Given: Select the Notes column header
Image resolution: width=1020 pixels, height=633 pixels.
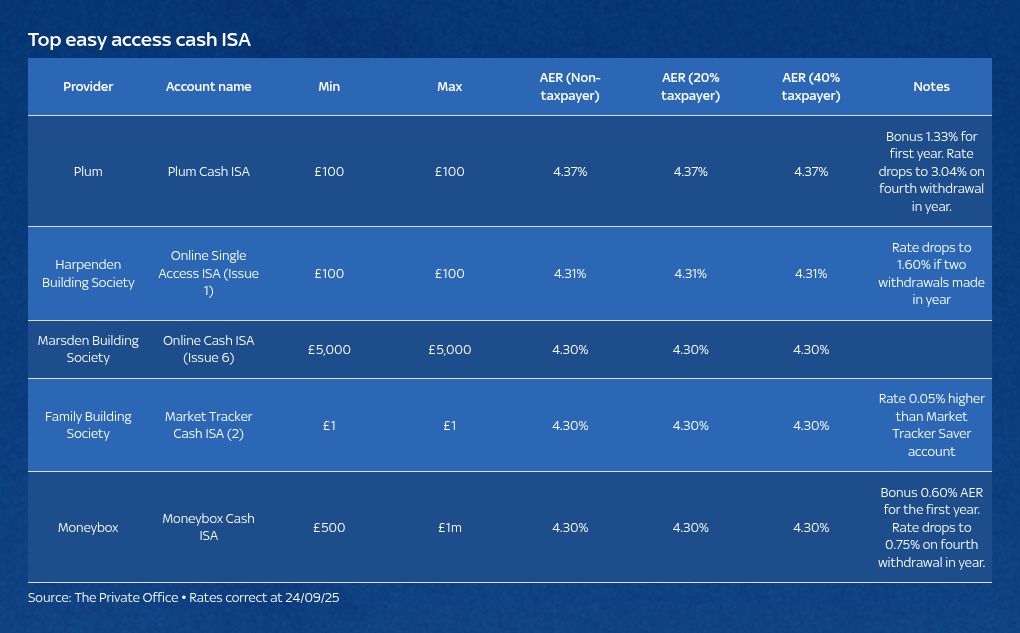Looking at the screenshot, I should [931, 87].
